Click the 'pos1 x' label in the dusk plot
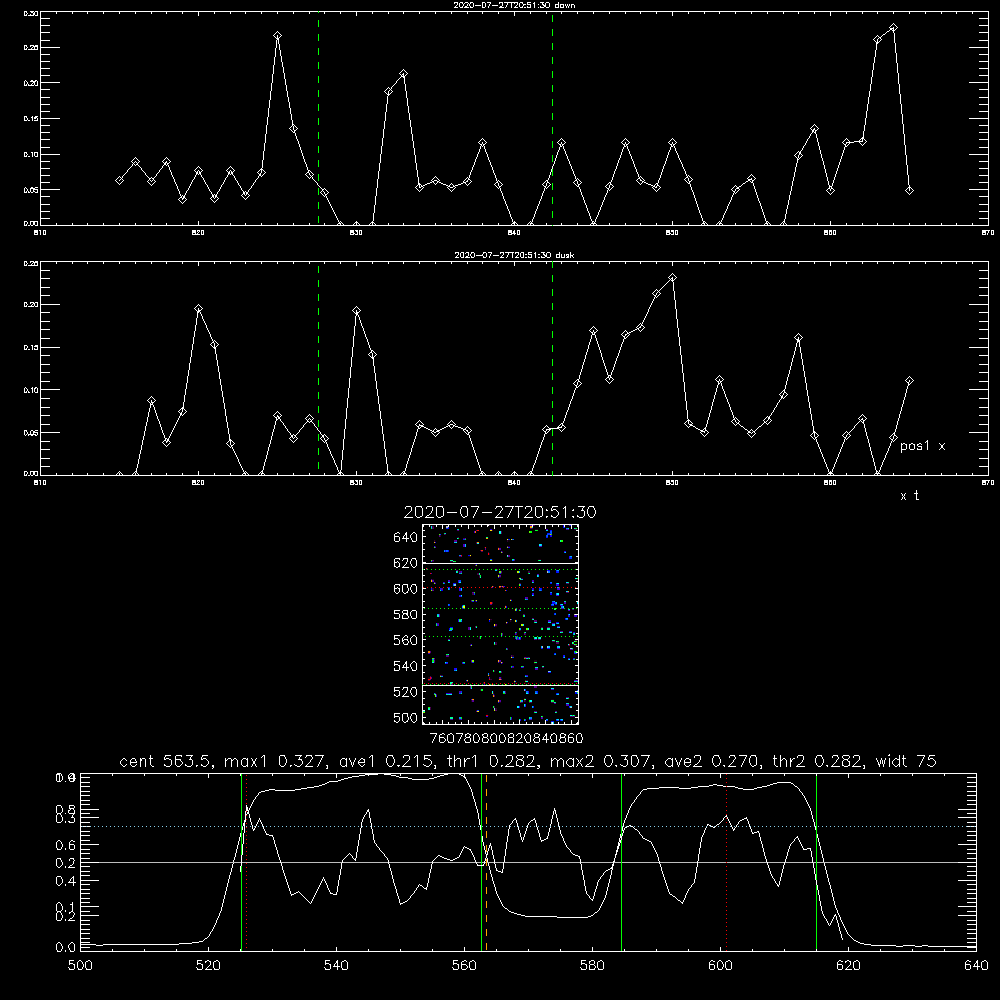1000x1000 pixels. tap(922, 446)
